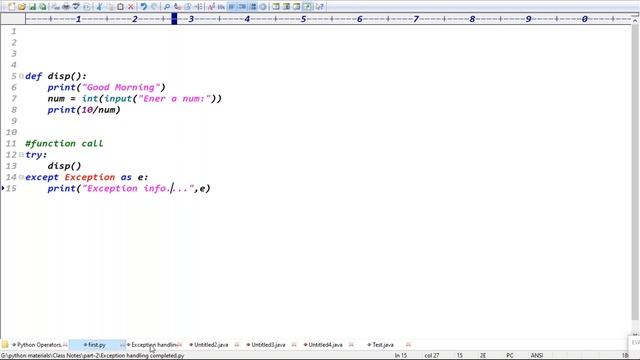Run spell check from the toolbar
The image size is (640, 360).
coord(76,7)
